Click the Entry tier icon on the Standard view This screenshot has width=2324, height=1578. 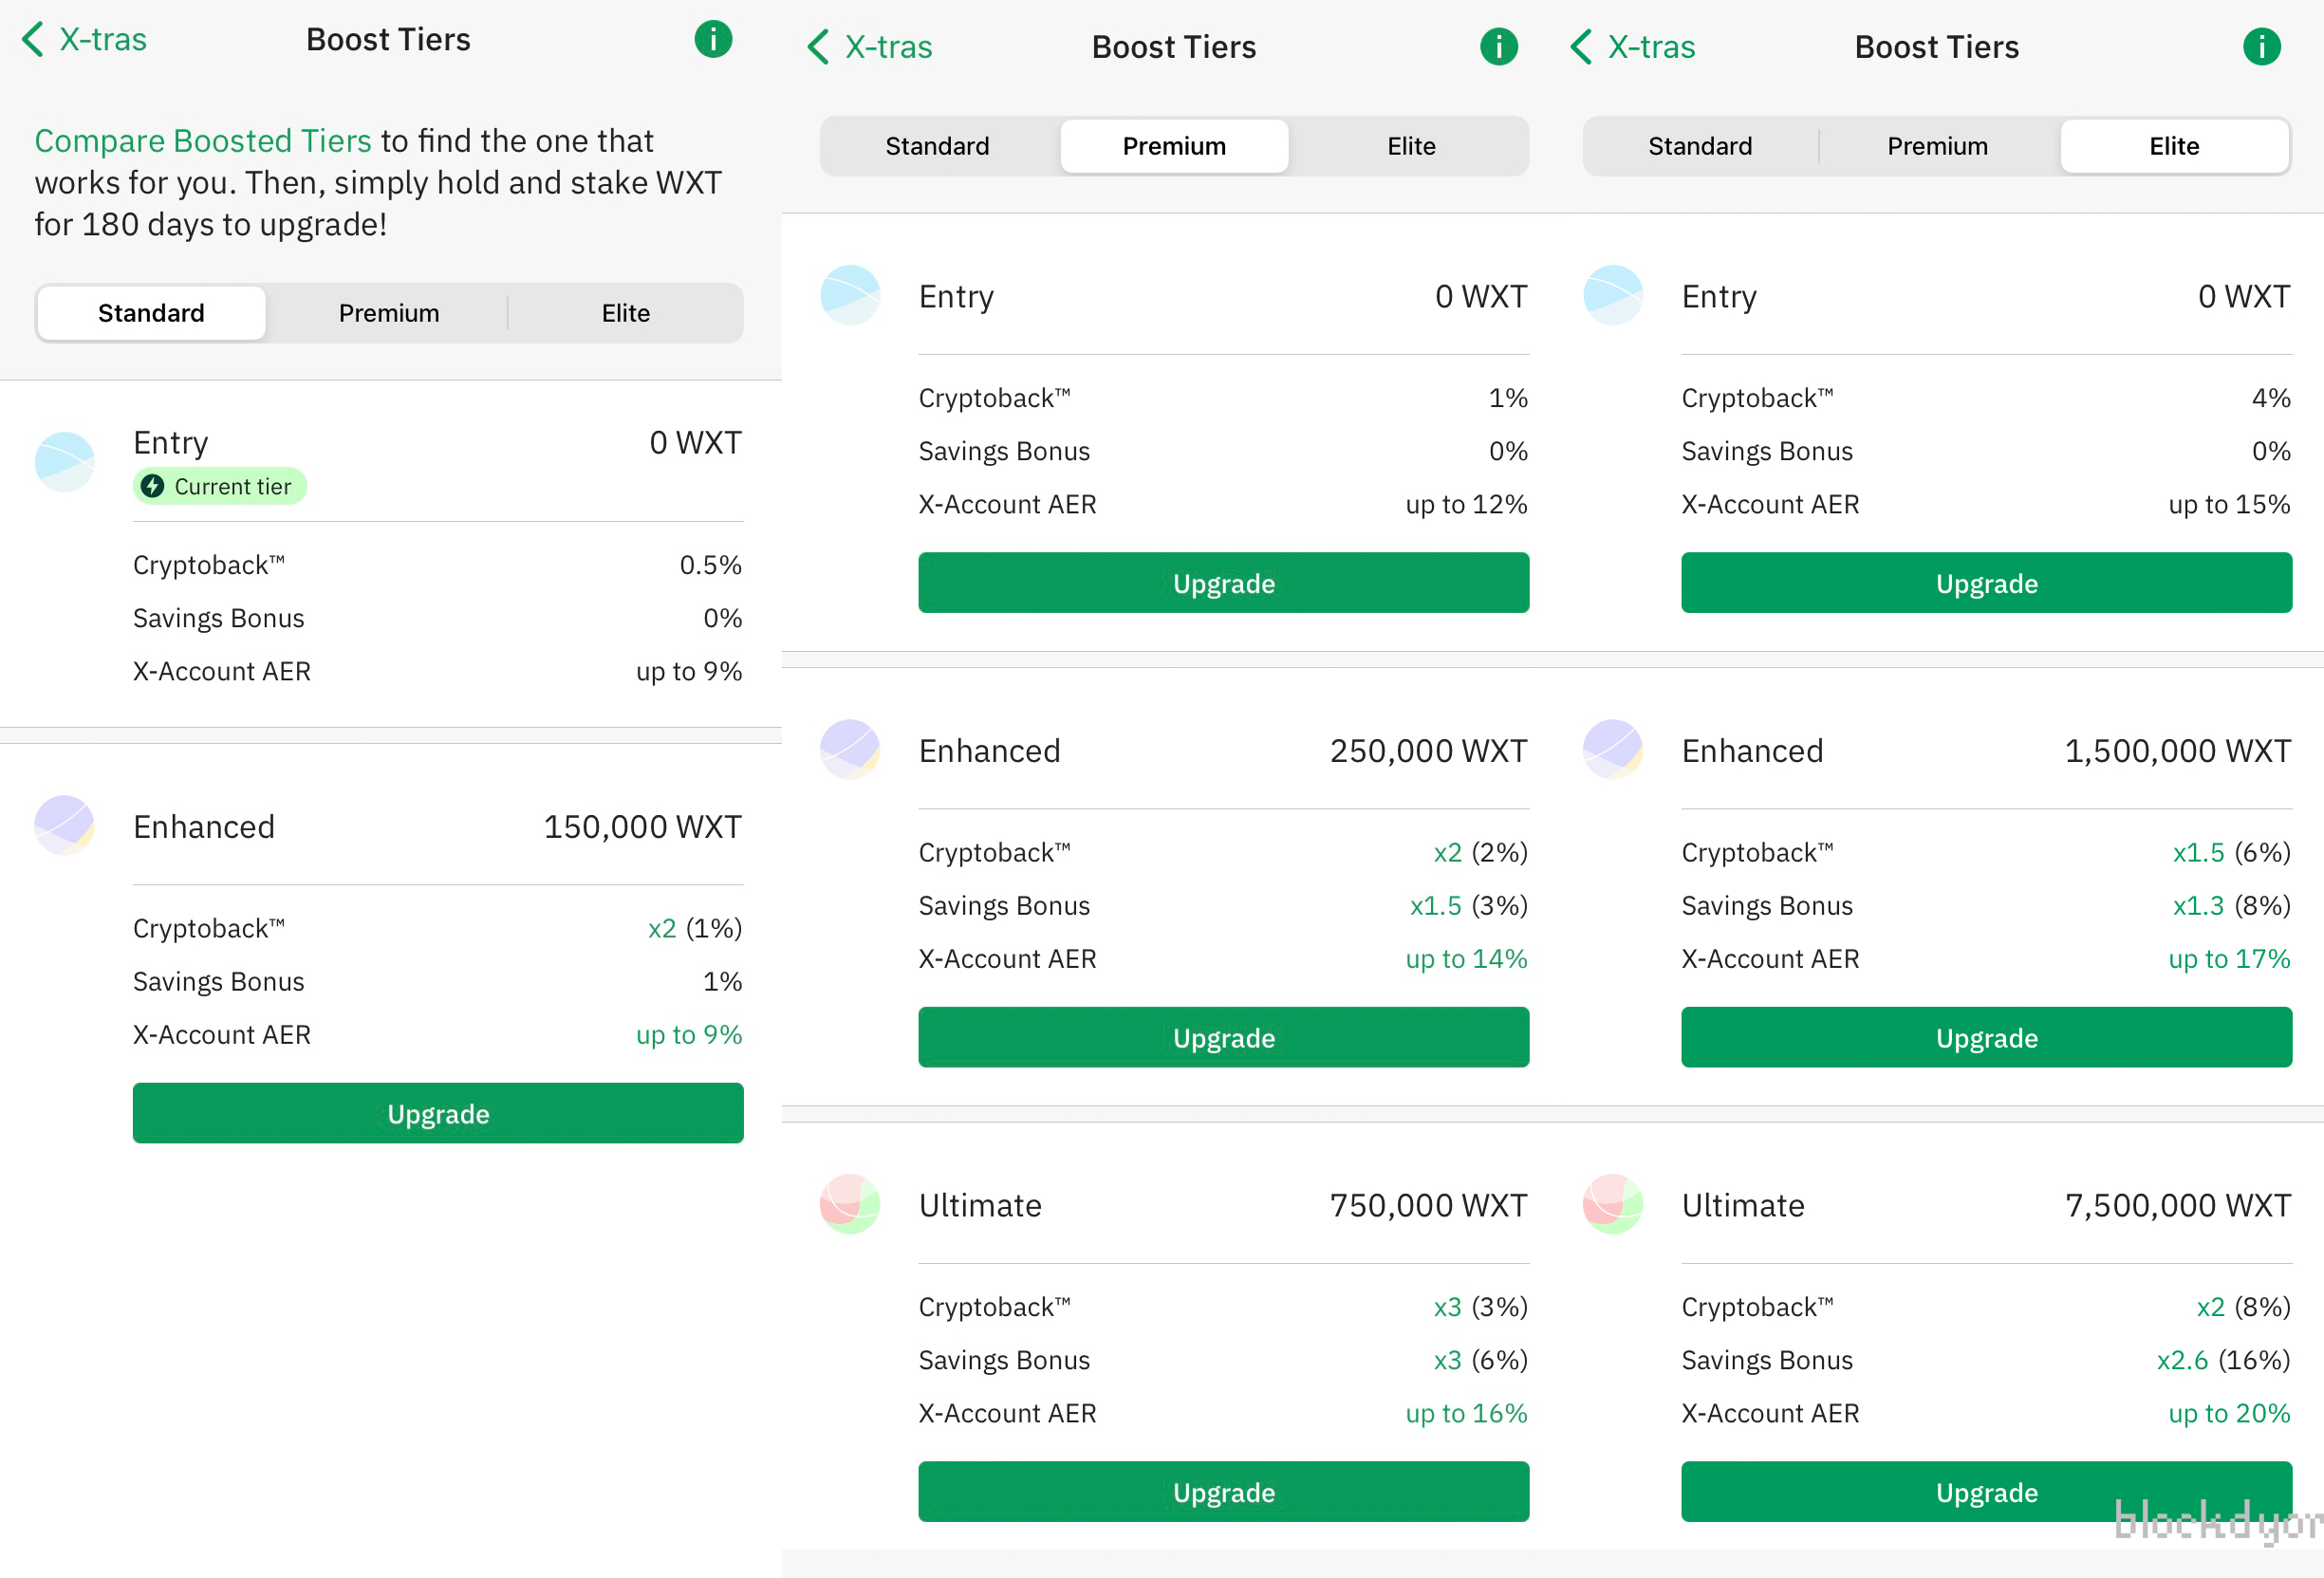(x=63, y=461)
